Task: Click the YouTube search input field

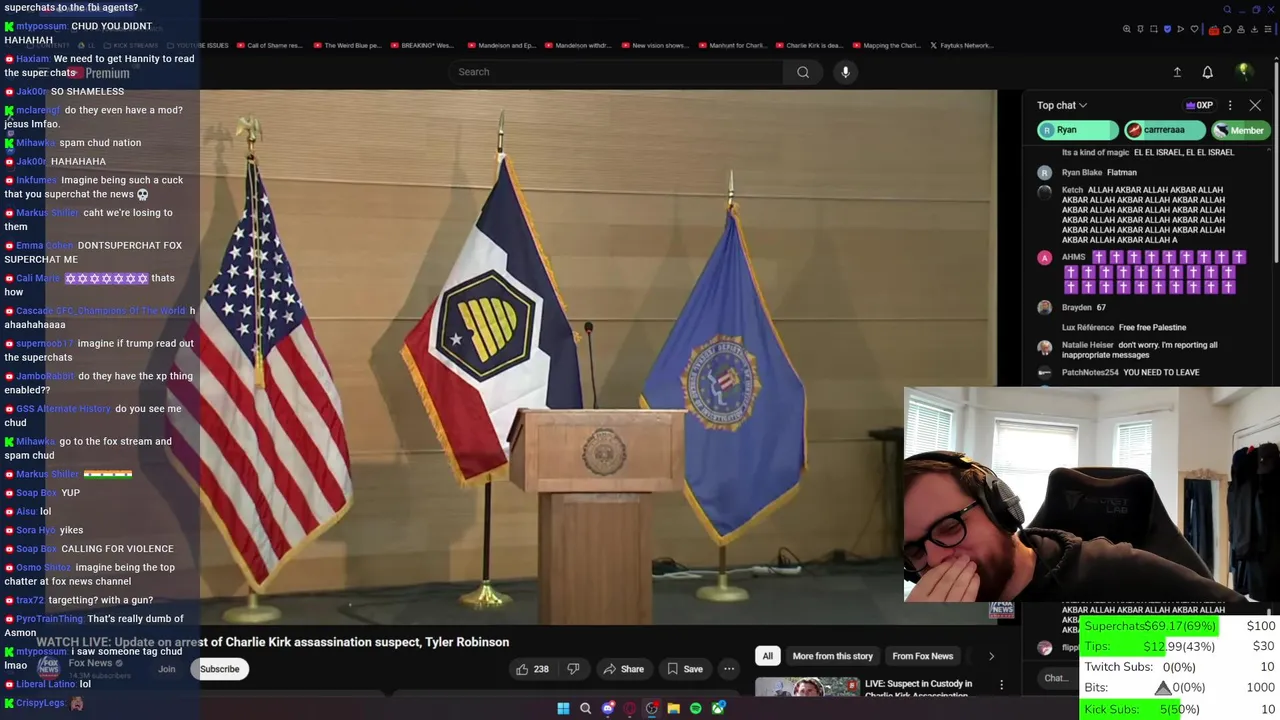Action: (x=616, y=72)
